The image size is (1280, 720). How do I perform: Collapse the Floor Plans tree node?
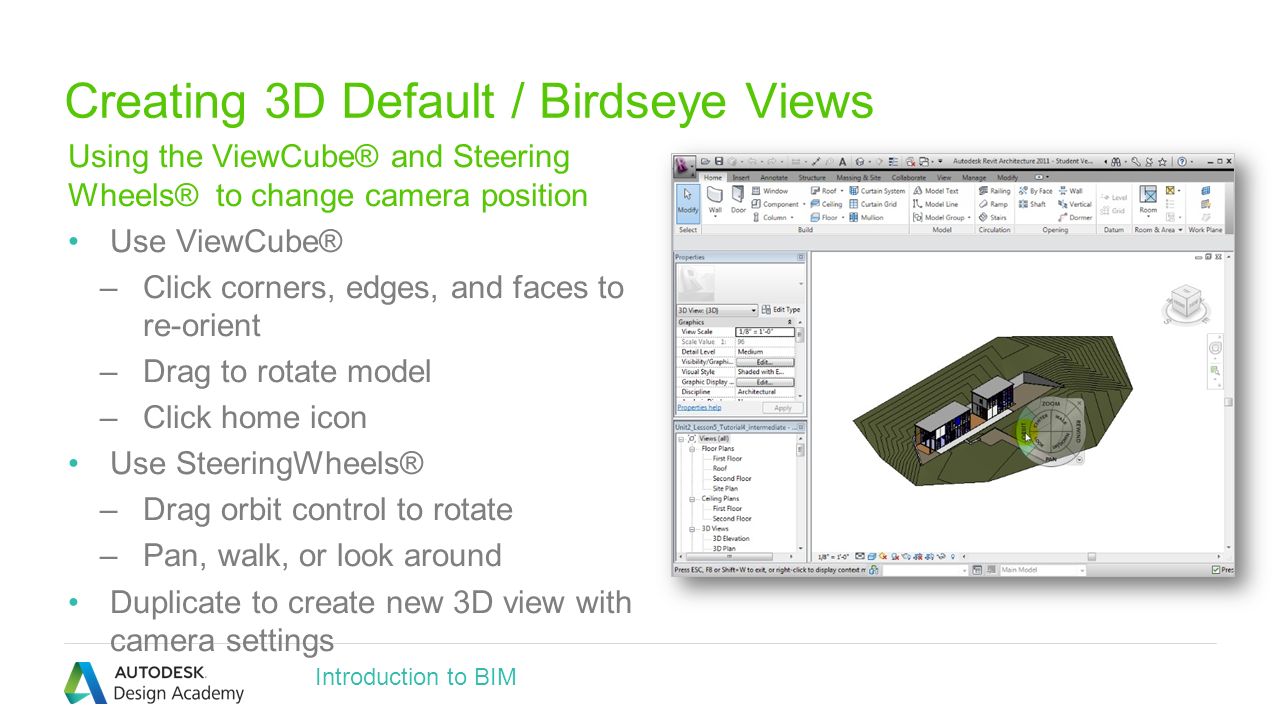click(692, 449)
